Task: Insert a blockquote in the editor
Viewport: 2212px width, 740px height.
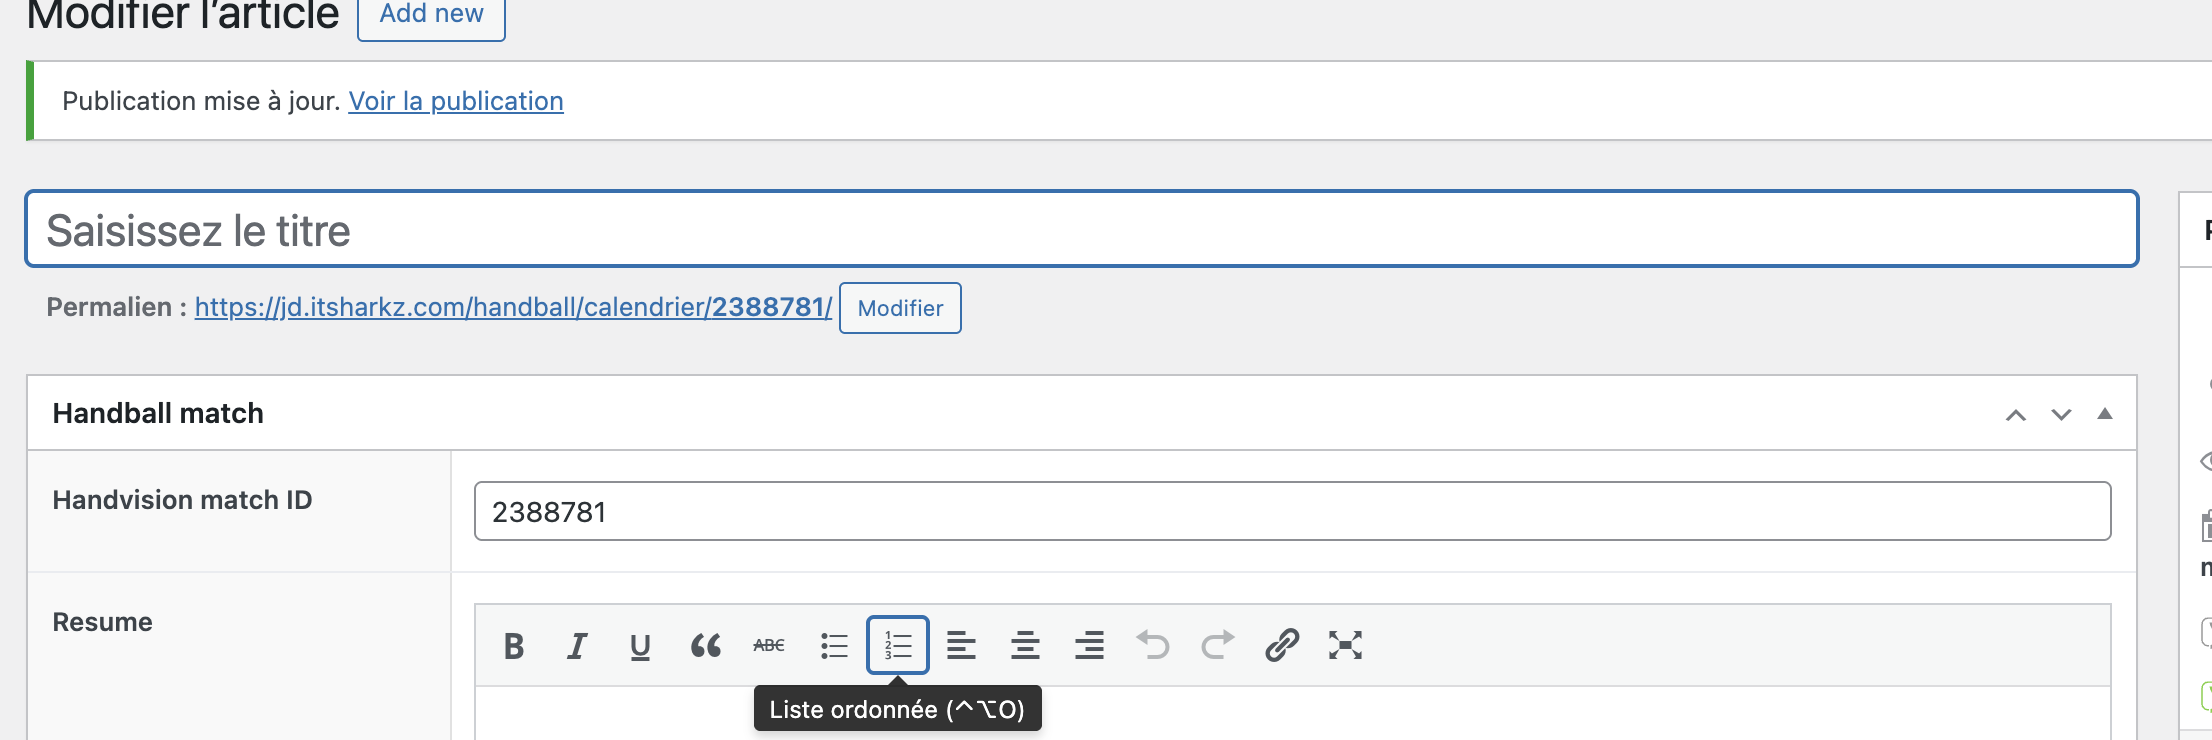Action: (705, 646)
